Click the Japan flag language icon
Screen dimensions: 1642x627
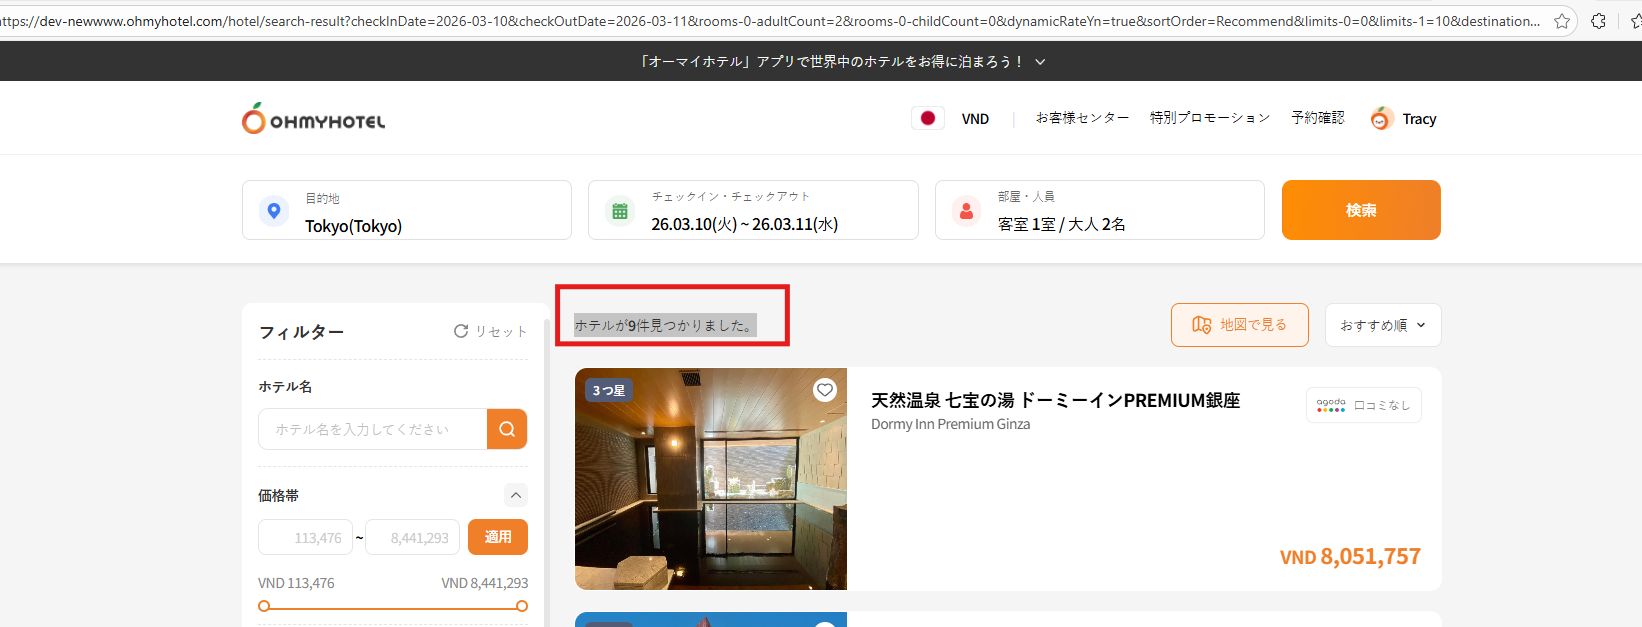tap(928, 118)
